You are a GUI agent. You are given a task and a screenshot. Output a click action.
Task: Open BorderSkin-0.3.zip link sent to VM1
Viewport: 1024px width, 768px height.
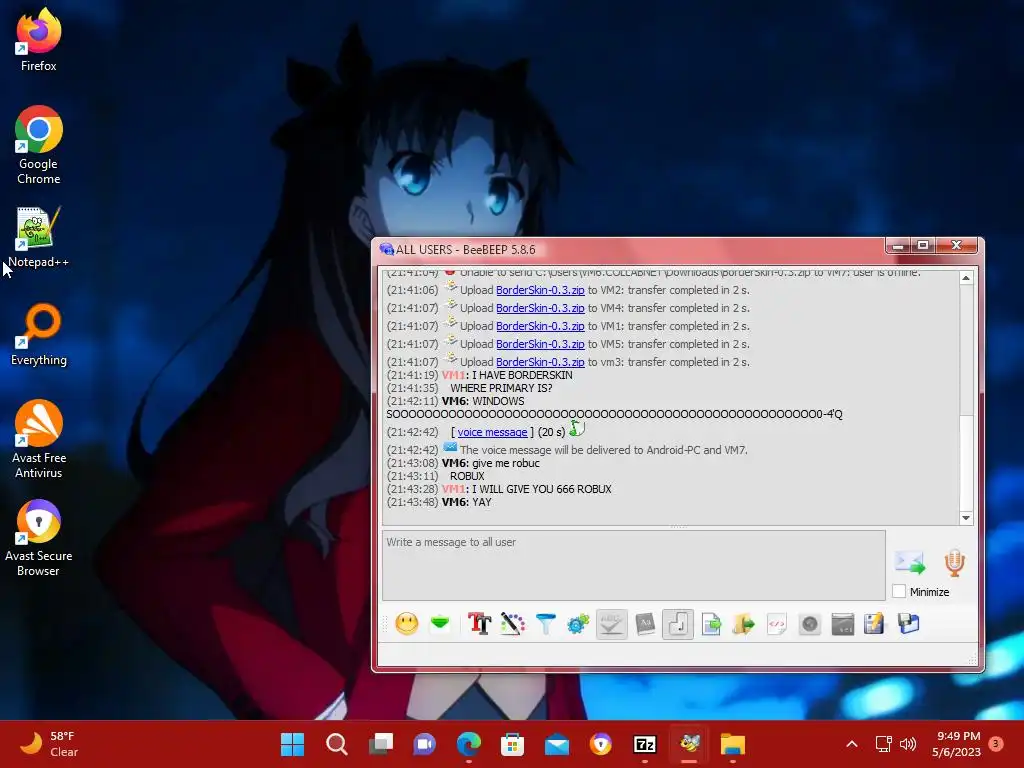tap(540, 326)
